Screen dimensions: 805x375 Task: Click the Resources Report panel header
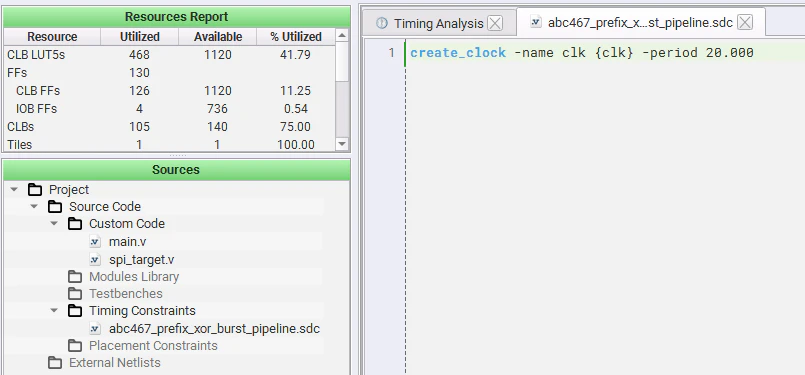177,17
